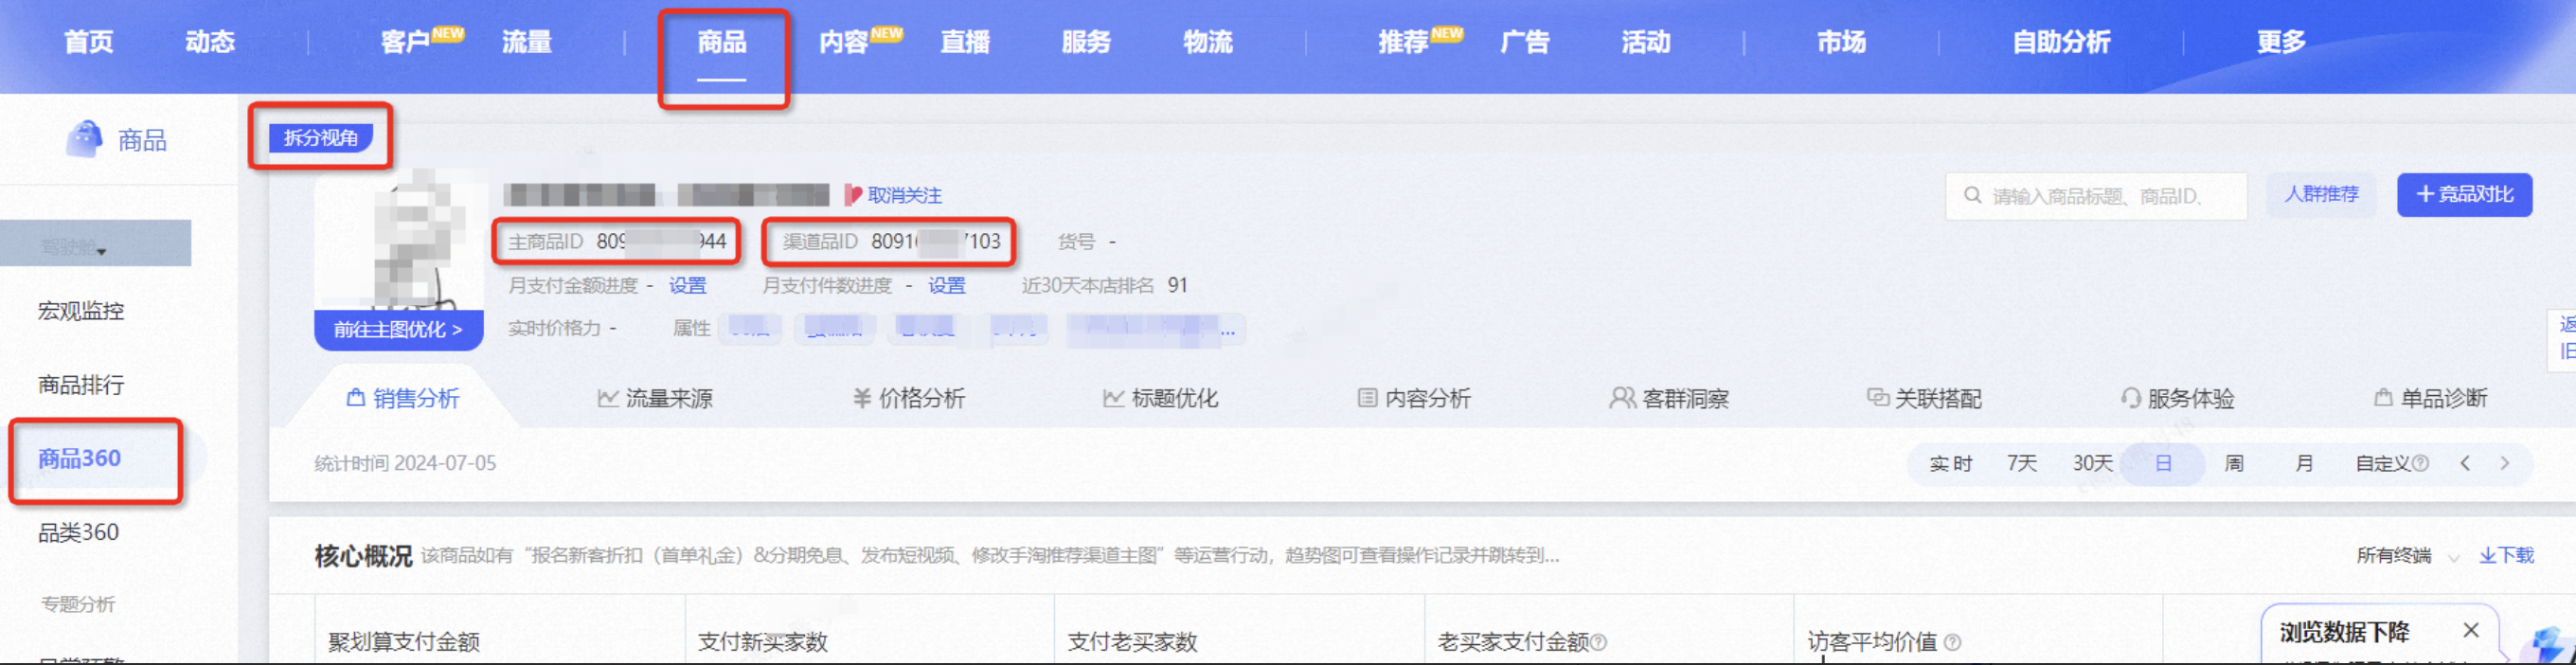The height and width of the screenshot is (665, 2576).
Task: Switch to 内容 in the top navigation
Action: (x=843, y=42)
